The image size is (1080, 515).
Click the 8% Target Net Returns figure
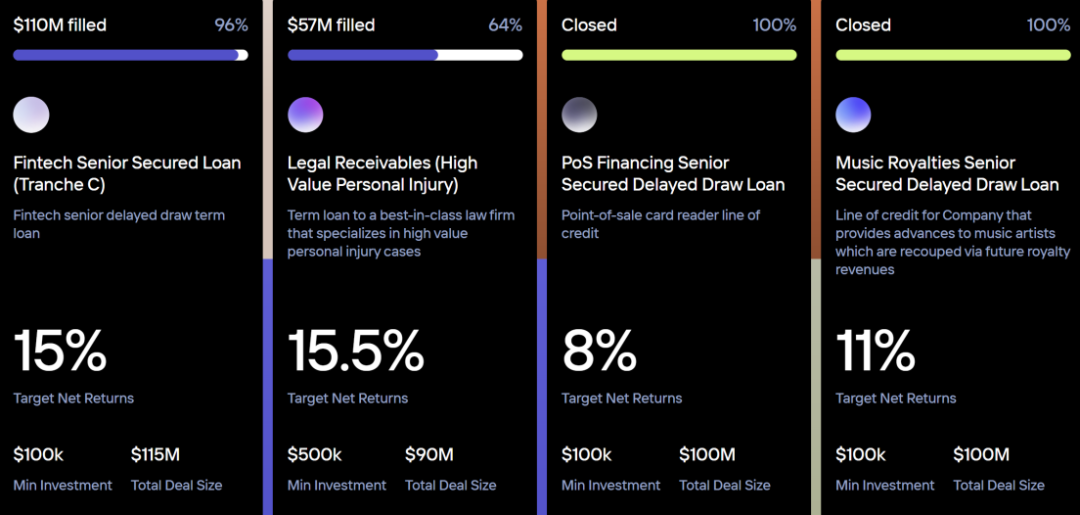tap(599, 351)
